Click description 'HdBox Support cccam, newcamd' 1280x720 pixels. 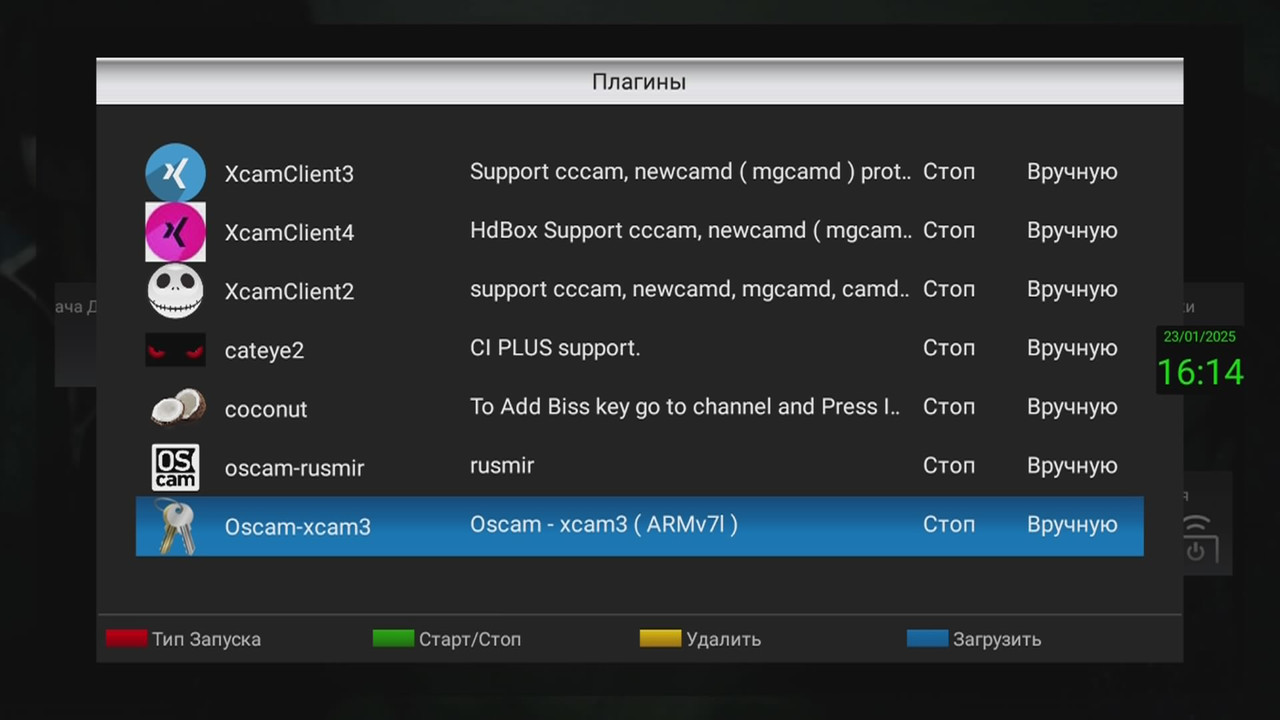point(691,231)
